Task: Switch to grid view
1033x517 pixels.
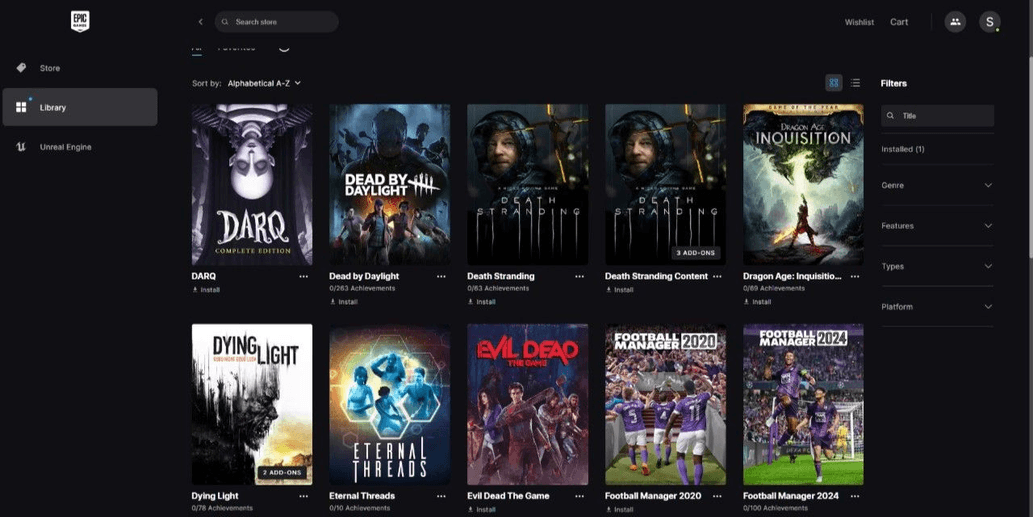Action: click(x=833, y=83)
